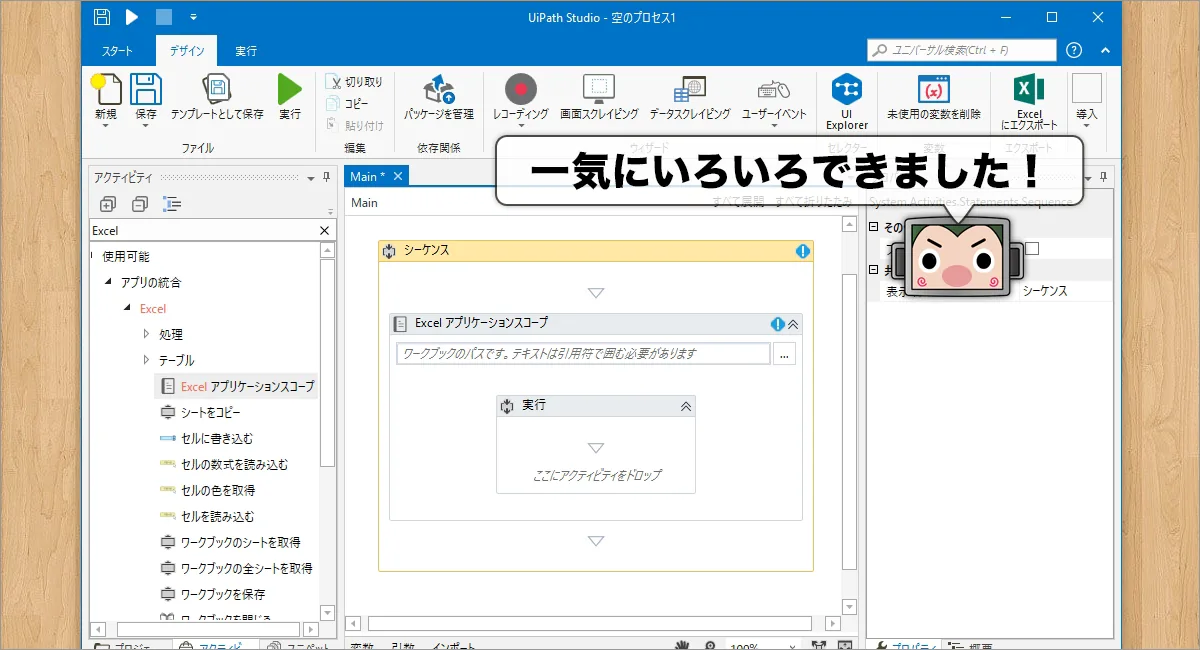This screenshot has height=650, width=1200.
Task: Click 切り取り cut button
Action: [x=355, y=82]
